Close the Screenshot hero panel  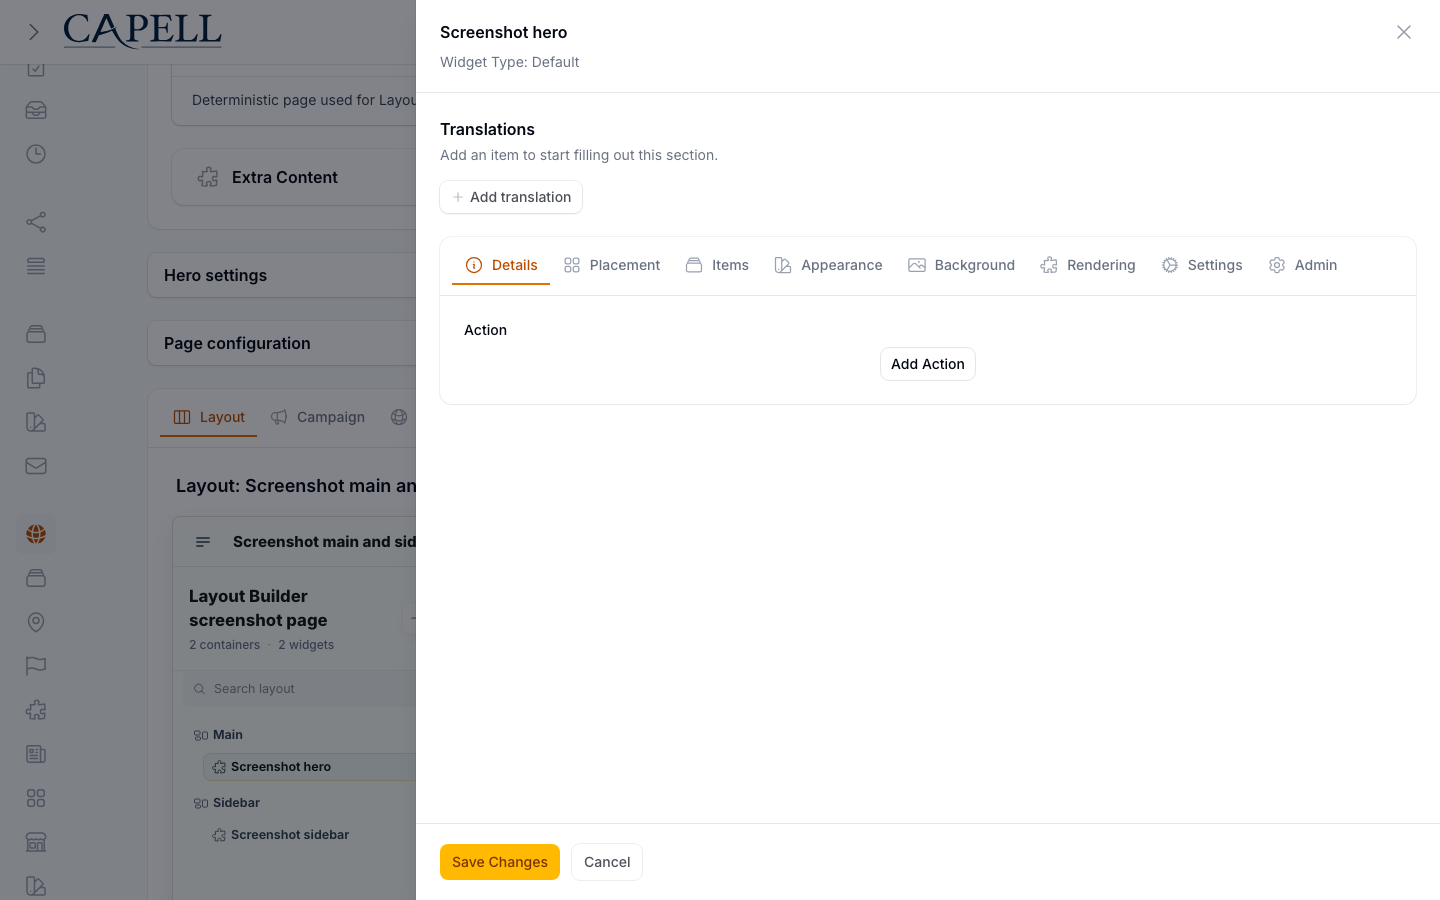click(x=1404, y=32)
